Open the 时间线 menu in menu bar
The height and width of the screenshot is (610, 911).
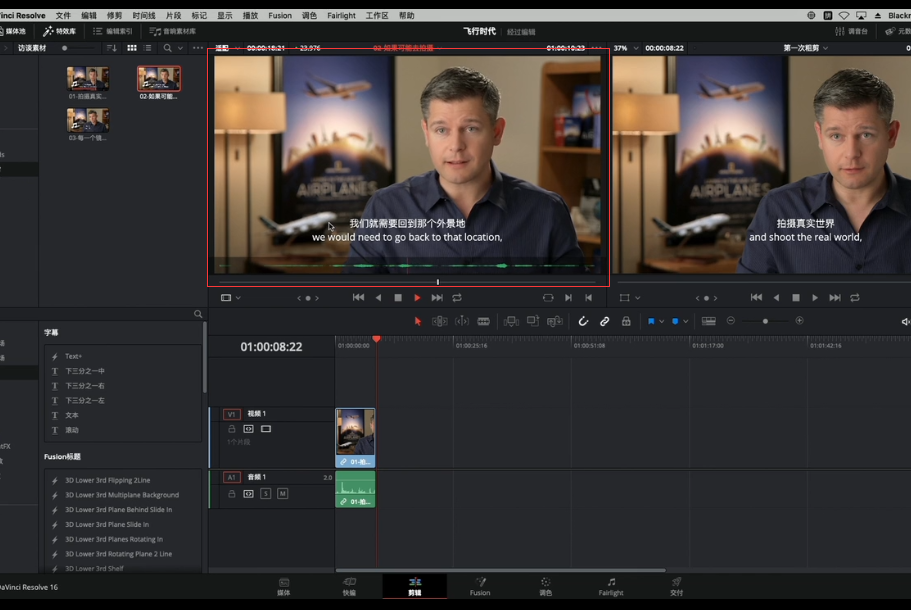[x=144, y=16]
